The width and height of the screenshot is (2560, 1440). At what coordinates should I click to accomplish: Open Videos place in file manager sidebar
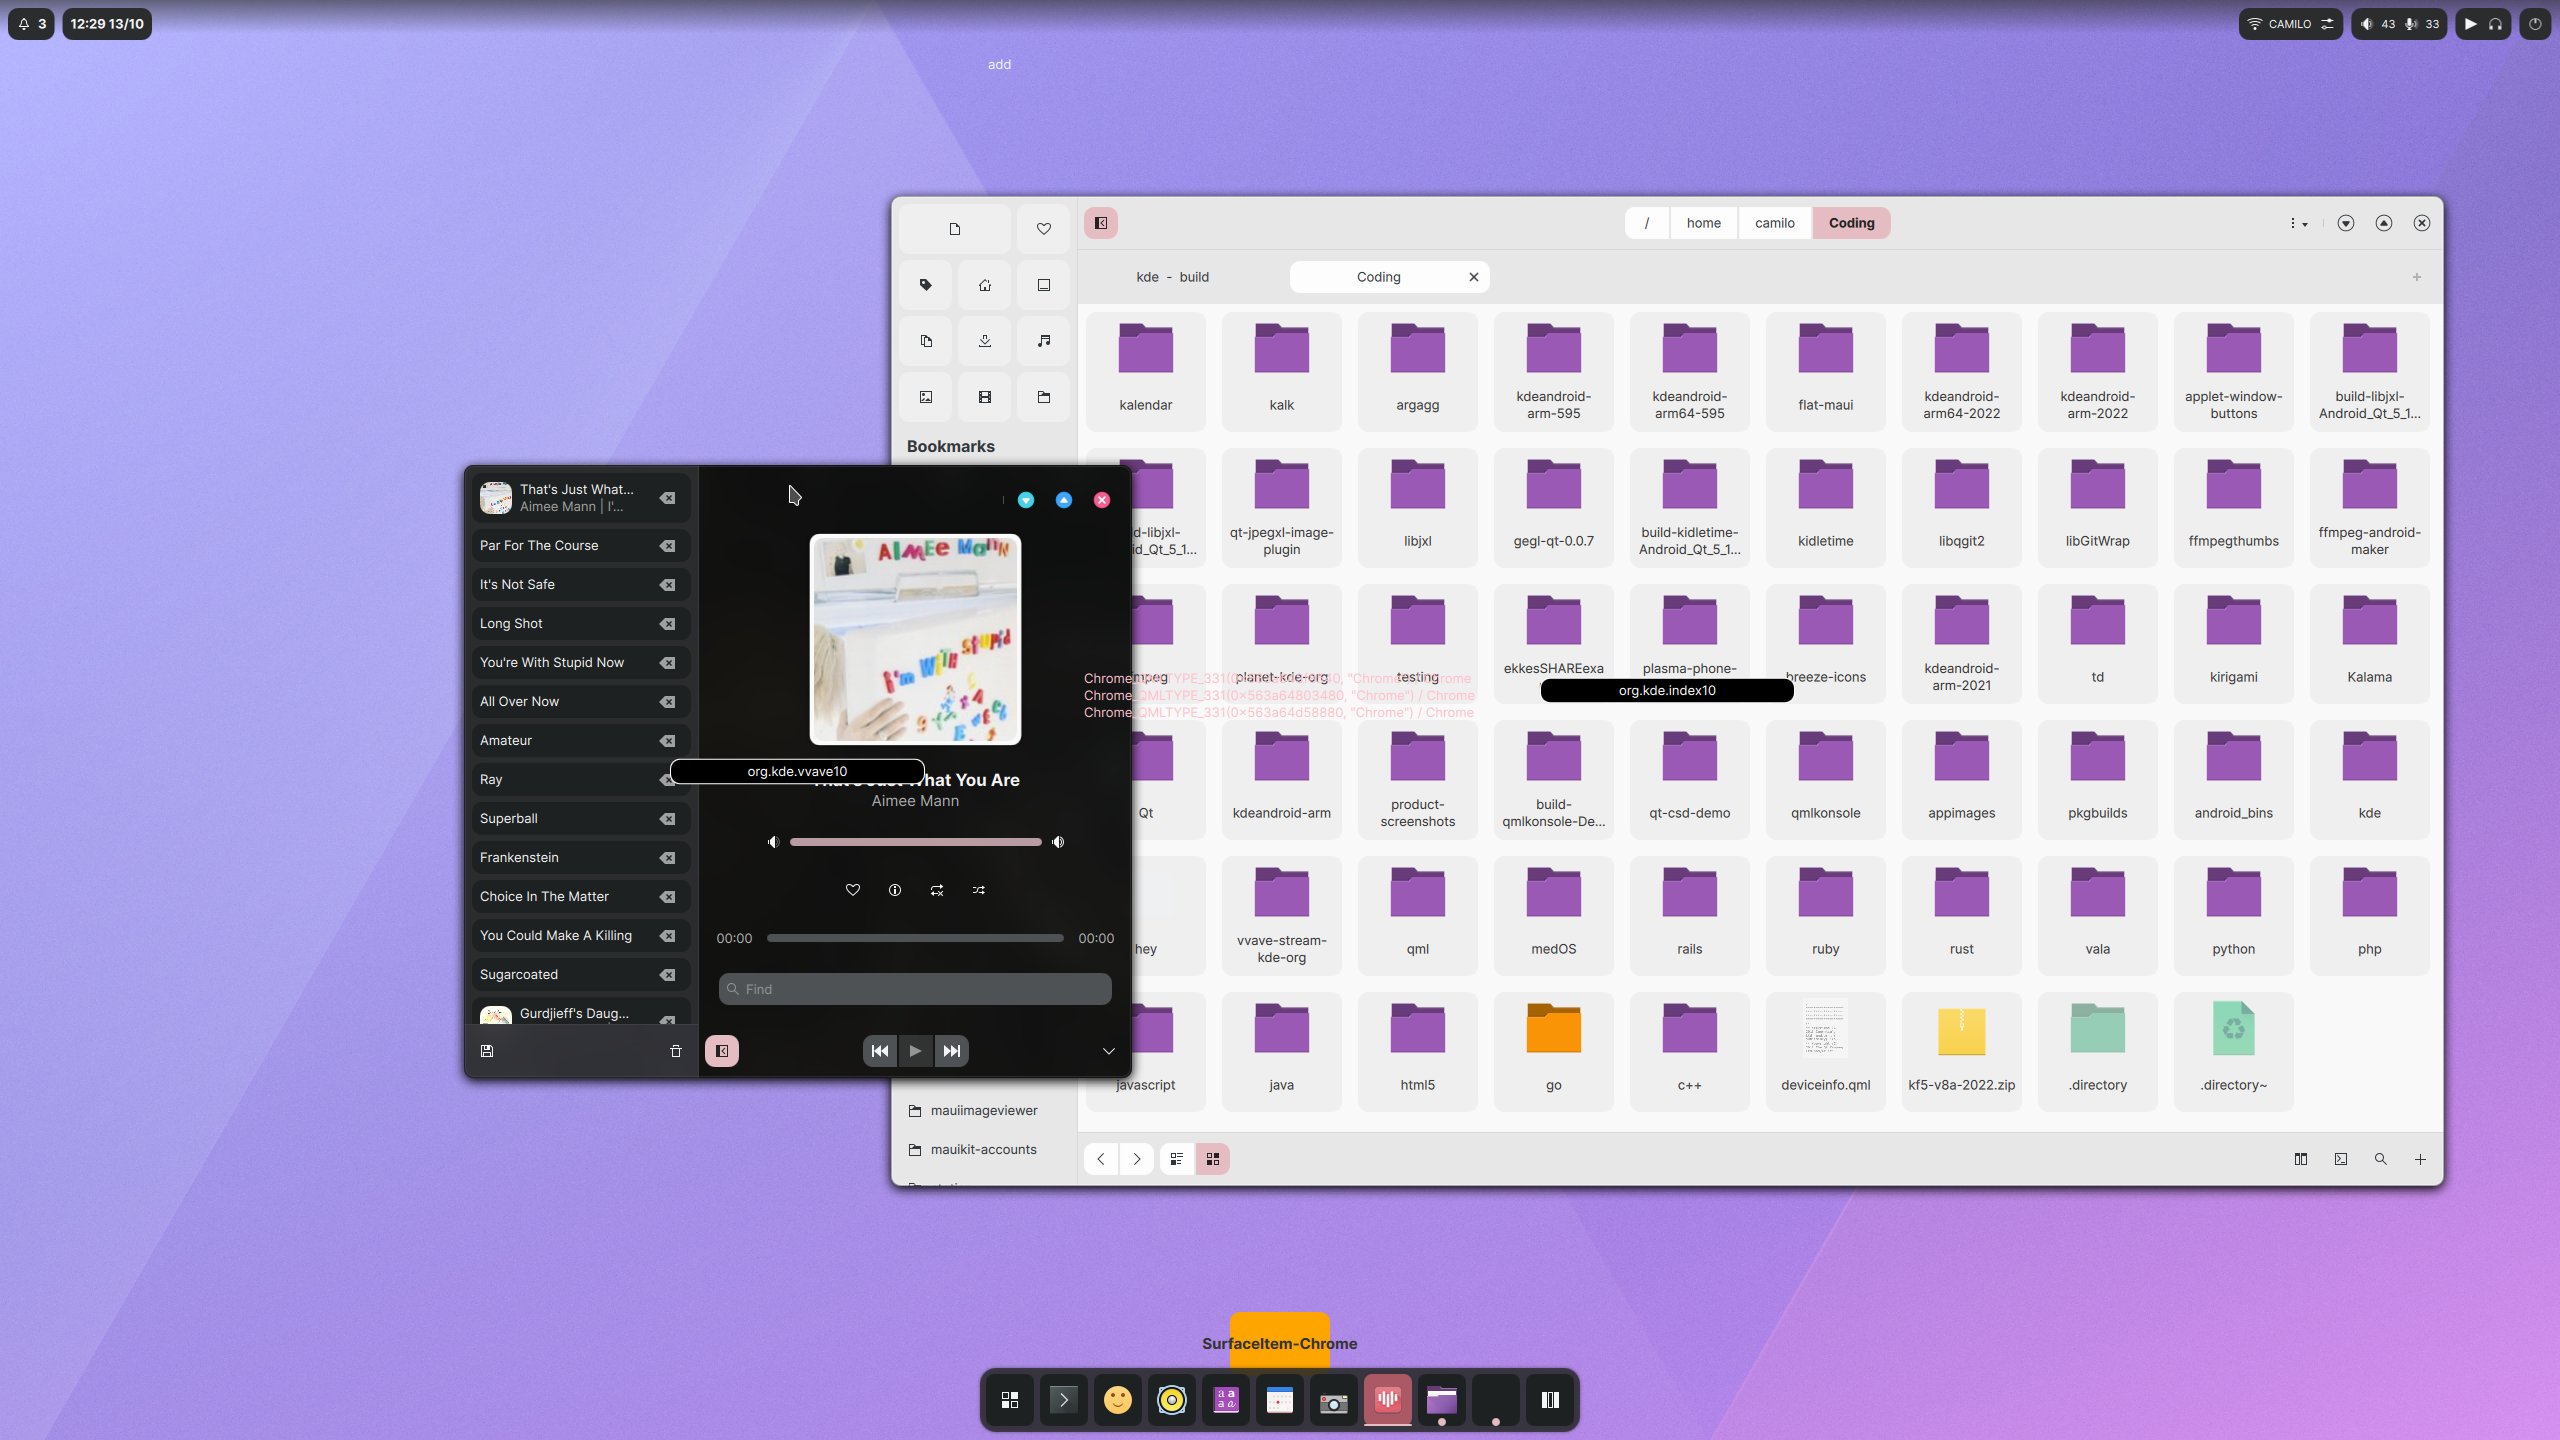985,397
